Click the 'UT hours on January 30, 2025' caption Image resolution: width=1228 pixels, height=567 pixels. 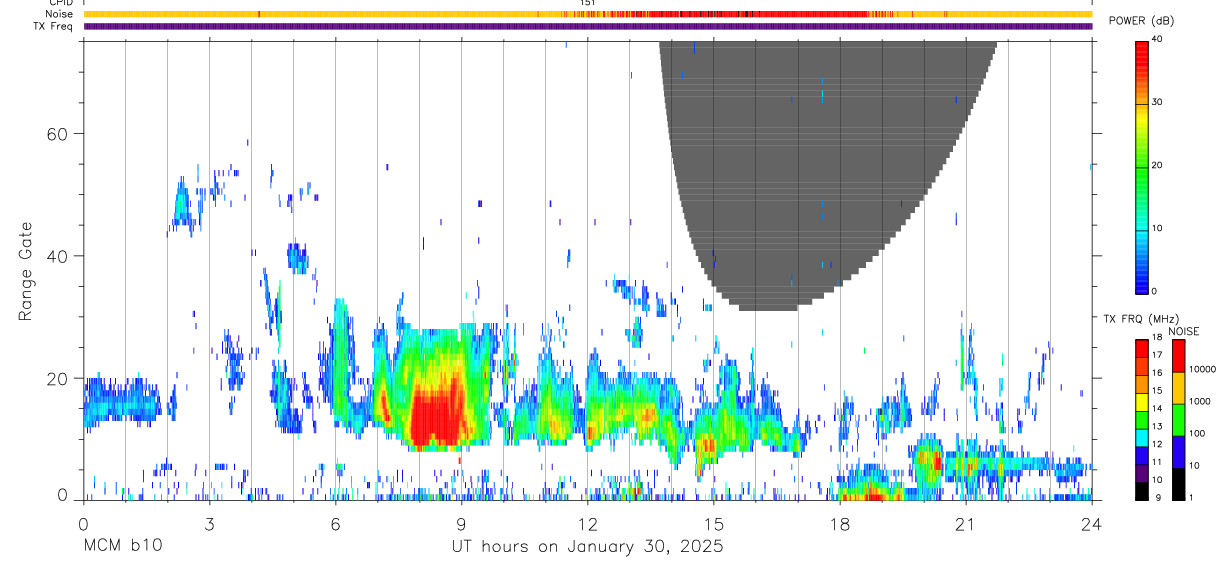pyautogui.click(x=587, y=547)
